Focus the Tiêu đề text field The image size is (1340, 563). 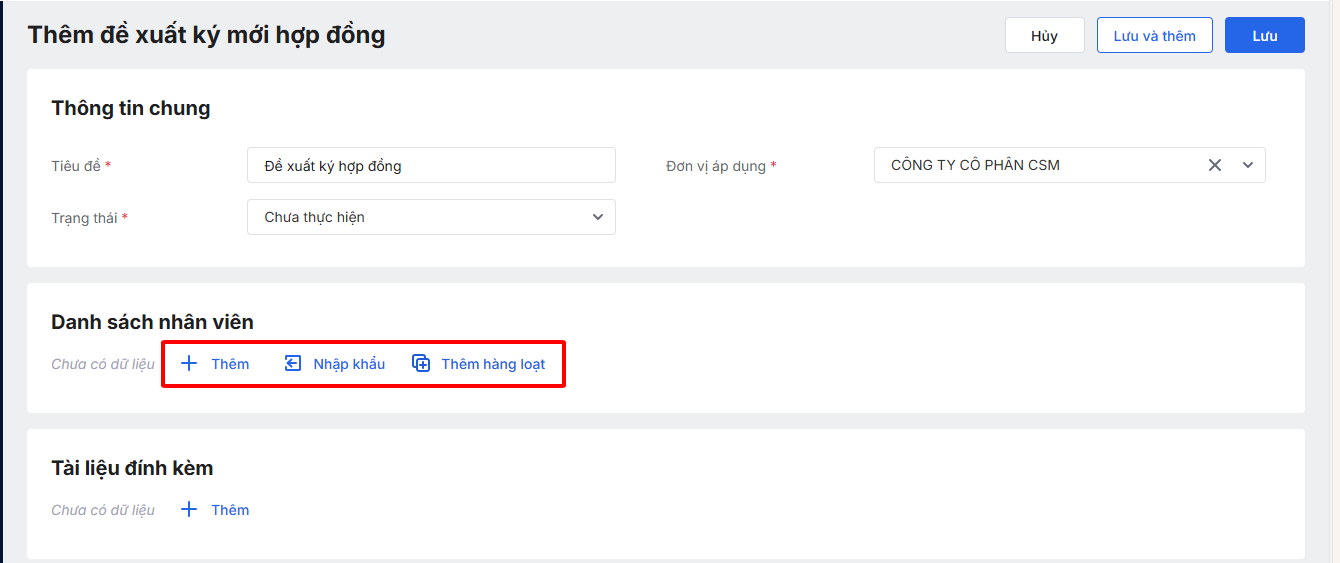click(431, 165)
